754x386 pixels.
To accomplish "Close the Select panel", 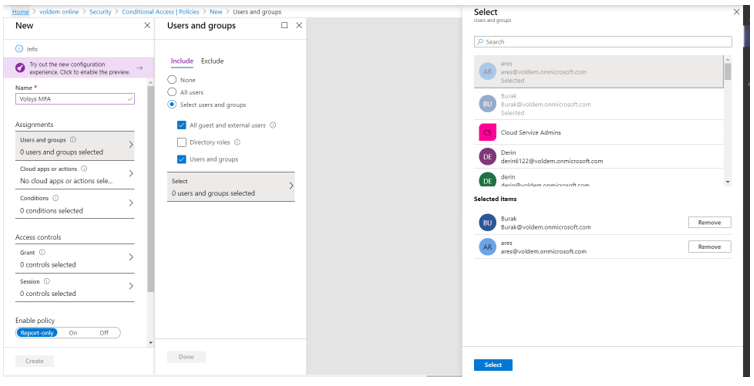I will [736, 12].
